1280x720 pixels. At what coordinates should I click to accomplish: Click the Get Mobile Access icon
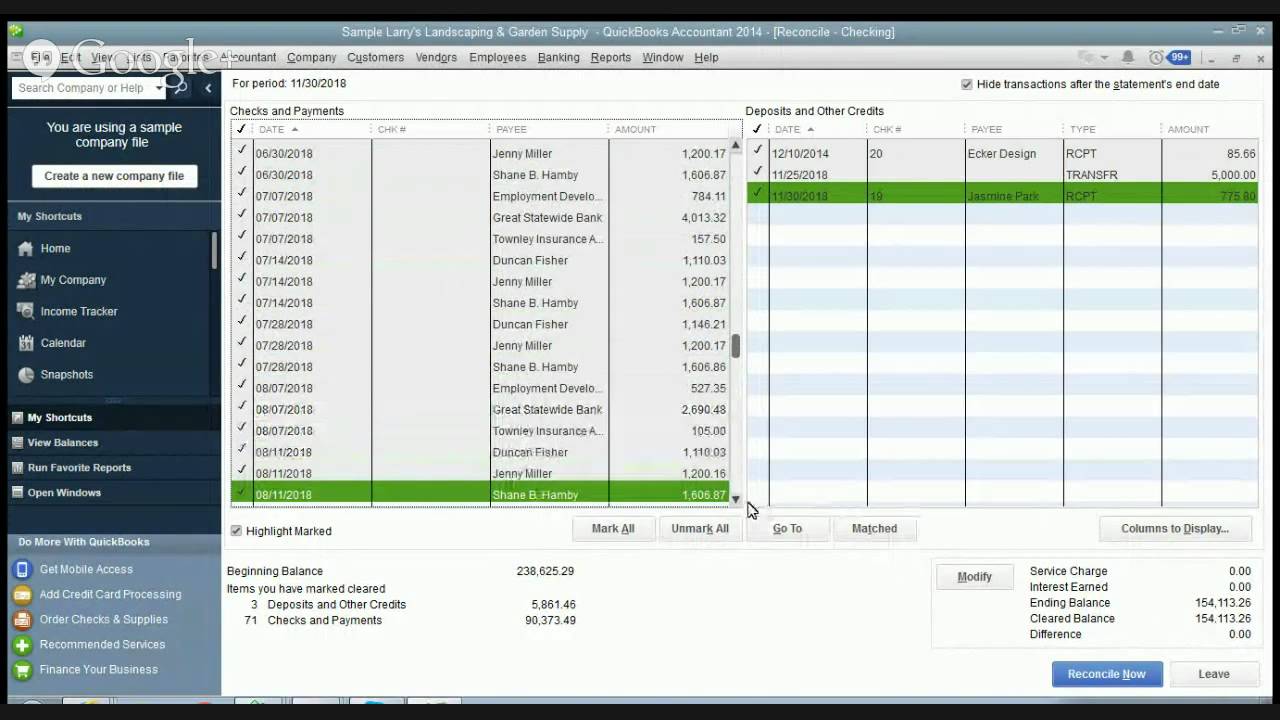22,569
